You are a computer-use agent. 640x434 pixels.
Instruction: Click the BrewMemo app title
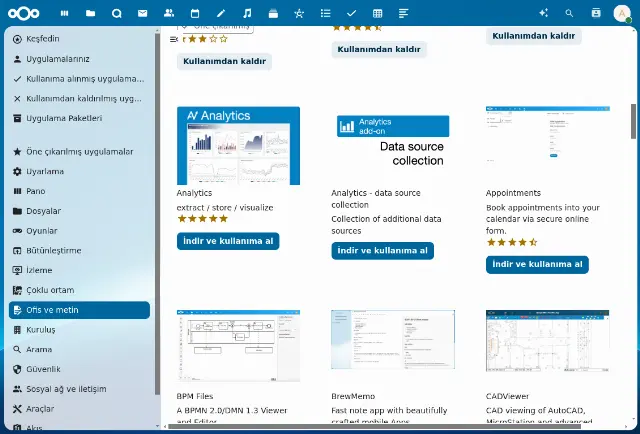pyautogui.click(x=353, y=396)
